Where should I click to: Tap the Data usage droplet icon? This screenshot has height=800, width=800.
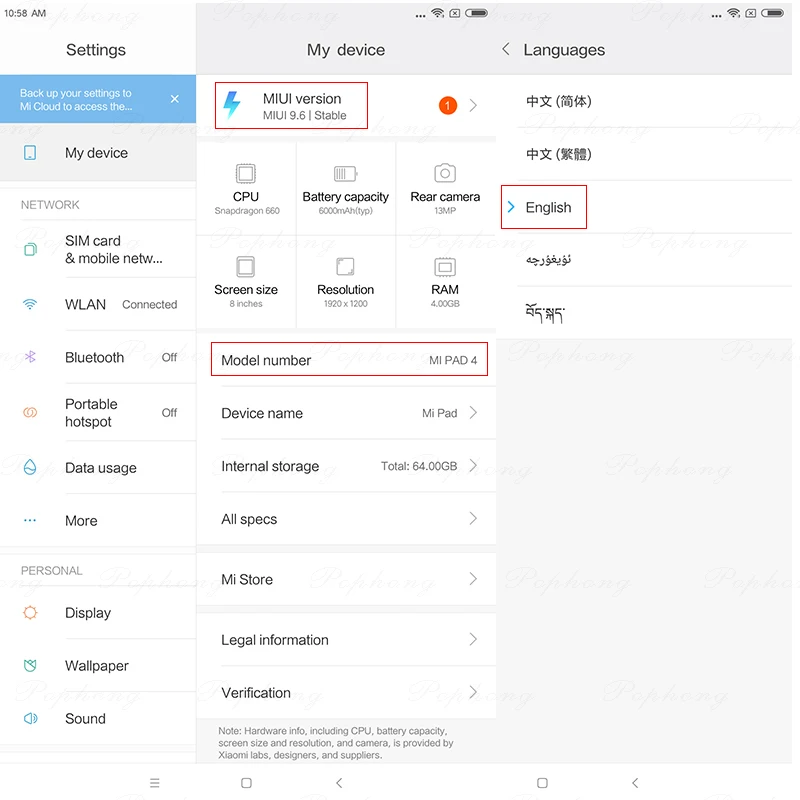(30, 467)
